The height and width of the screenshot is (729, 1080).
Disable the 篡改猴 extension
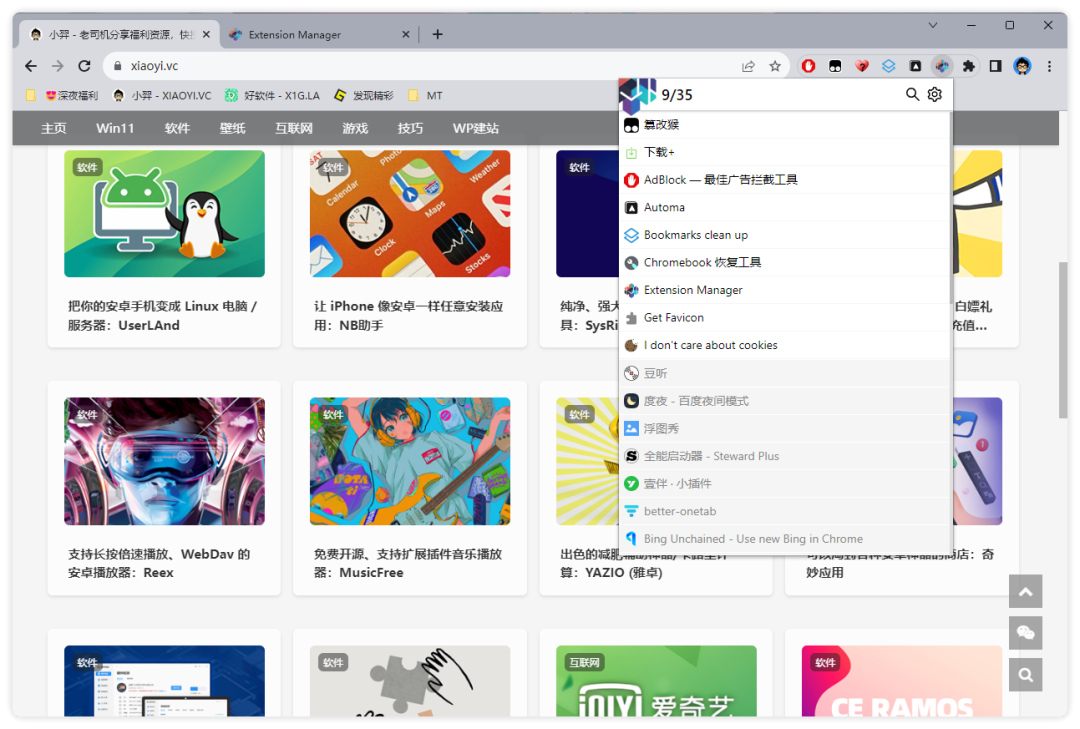coord(784,125)
